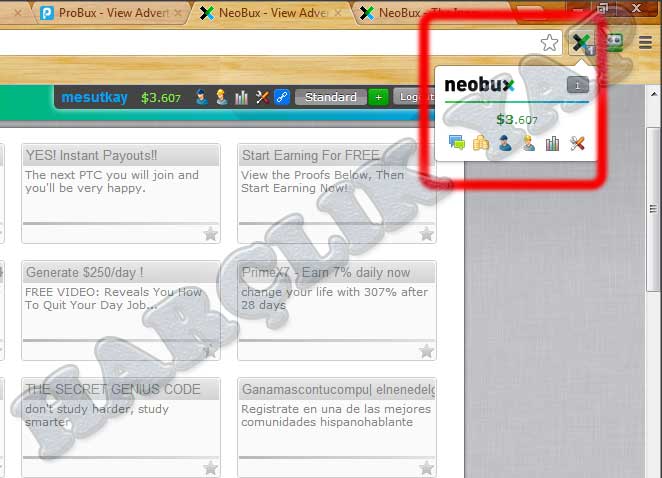
Task: Open direct referrals worker icon in popup
Action: pyautogui.click(x=528, y=143)
